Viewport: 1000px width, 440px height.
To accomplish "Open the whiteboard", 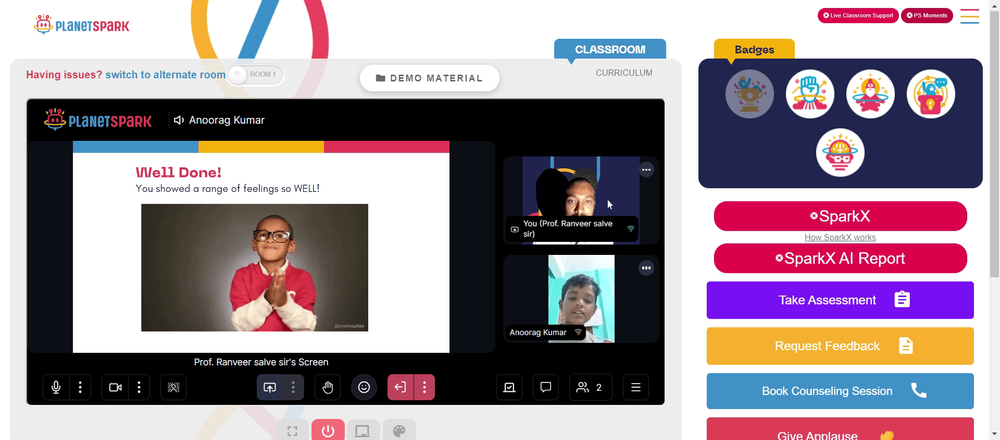I will pos(509,387).
